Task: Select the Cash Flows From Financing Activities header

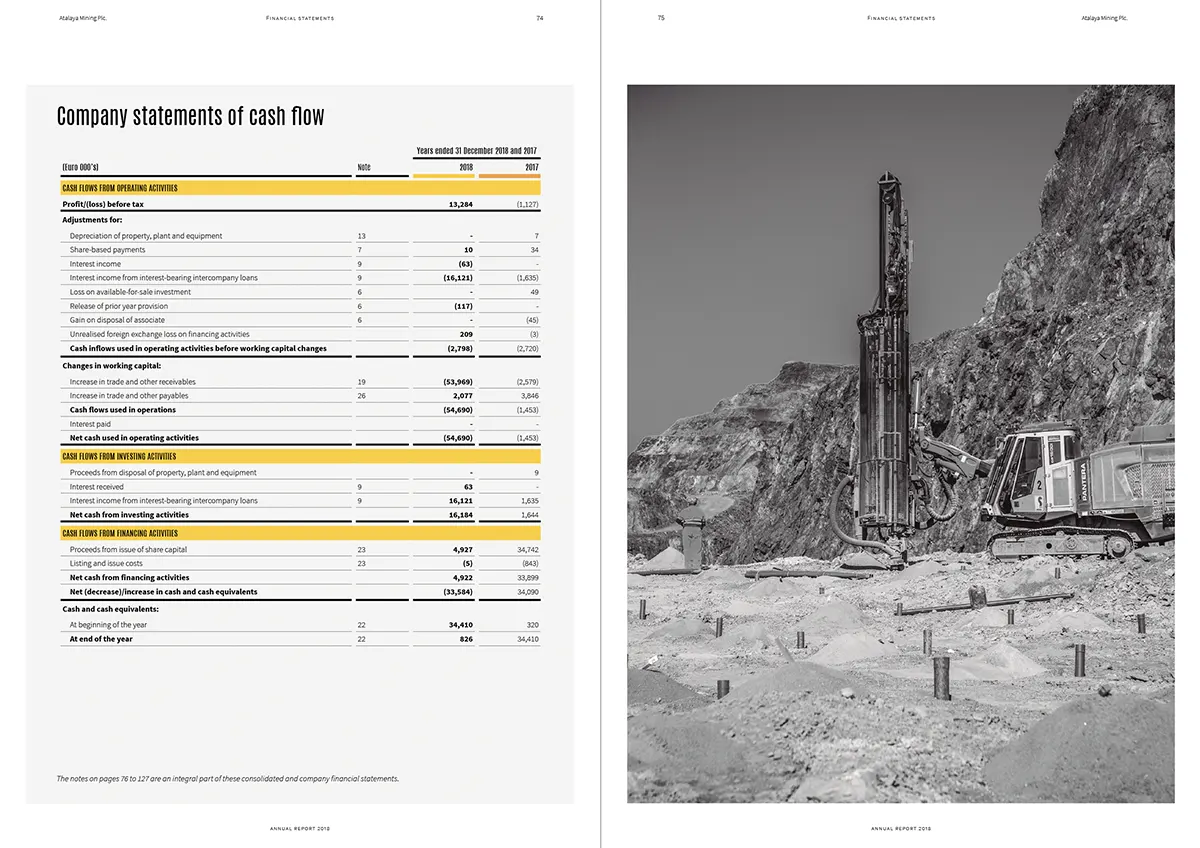Action: (120, 533)
